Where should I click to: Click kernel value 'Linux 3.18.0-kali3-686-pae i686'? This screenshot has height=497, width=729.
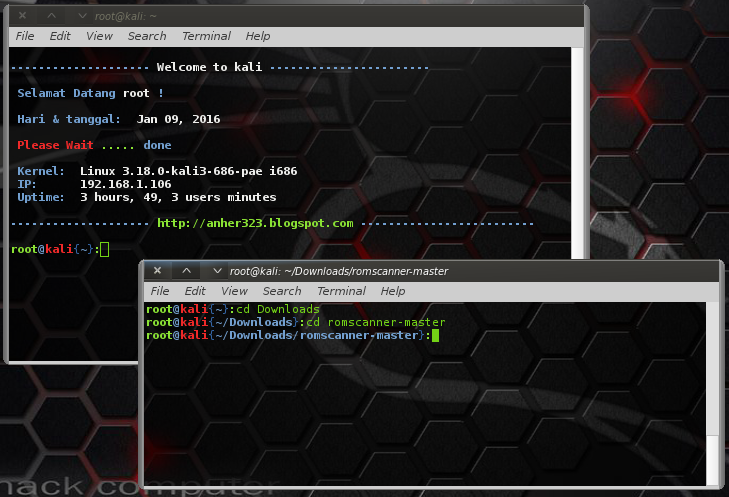189,171
